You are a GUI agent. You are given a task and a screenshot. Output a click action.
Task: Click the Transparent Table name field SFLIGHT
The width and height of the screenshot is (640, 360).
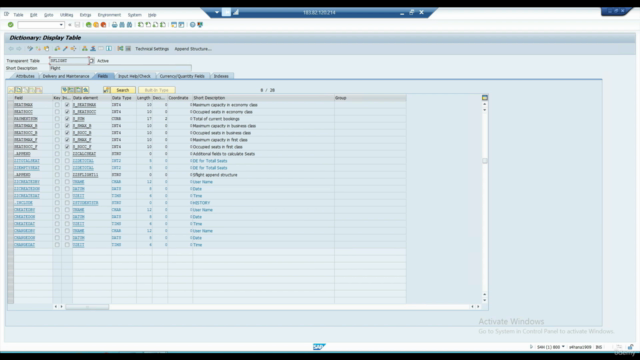69,60
